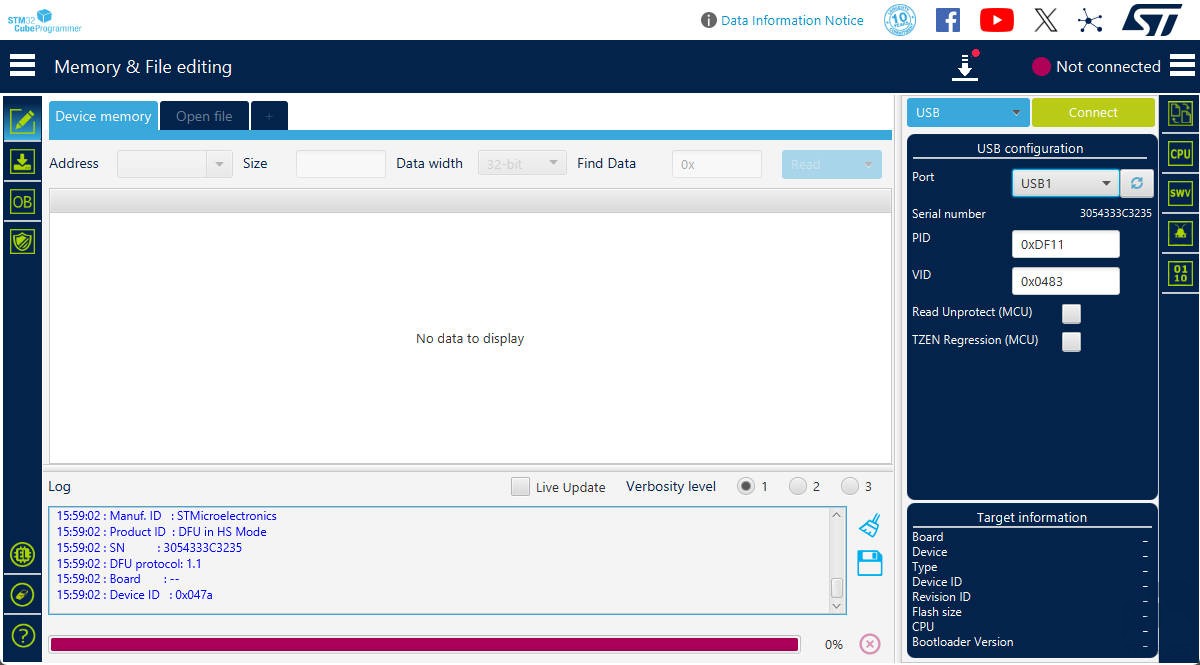Click the progress bar at 0%

(424, 644)
